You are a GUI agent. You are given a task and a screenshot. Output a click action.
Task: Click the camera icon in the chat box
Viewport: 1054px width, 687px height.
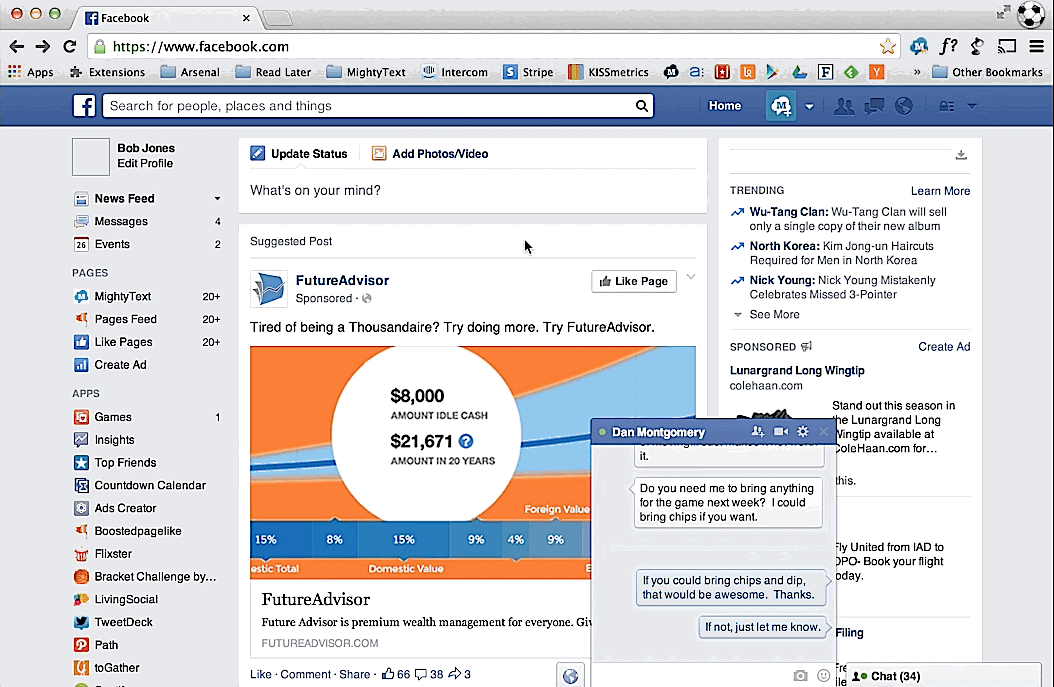[800, 676]
